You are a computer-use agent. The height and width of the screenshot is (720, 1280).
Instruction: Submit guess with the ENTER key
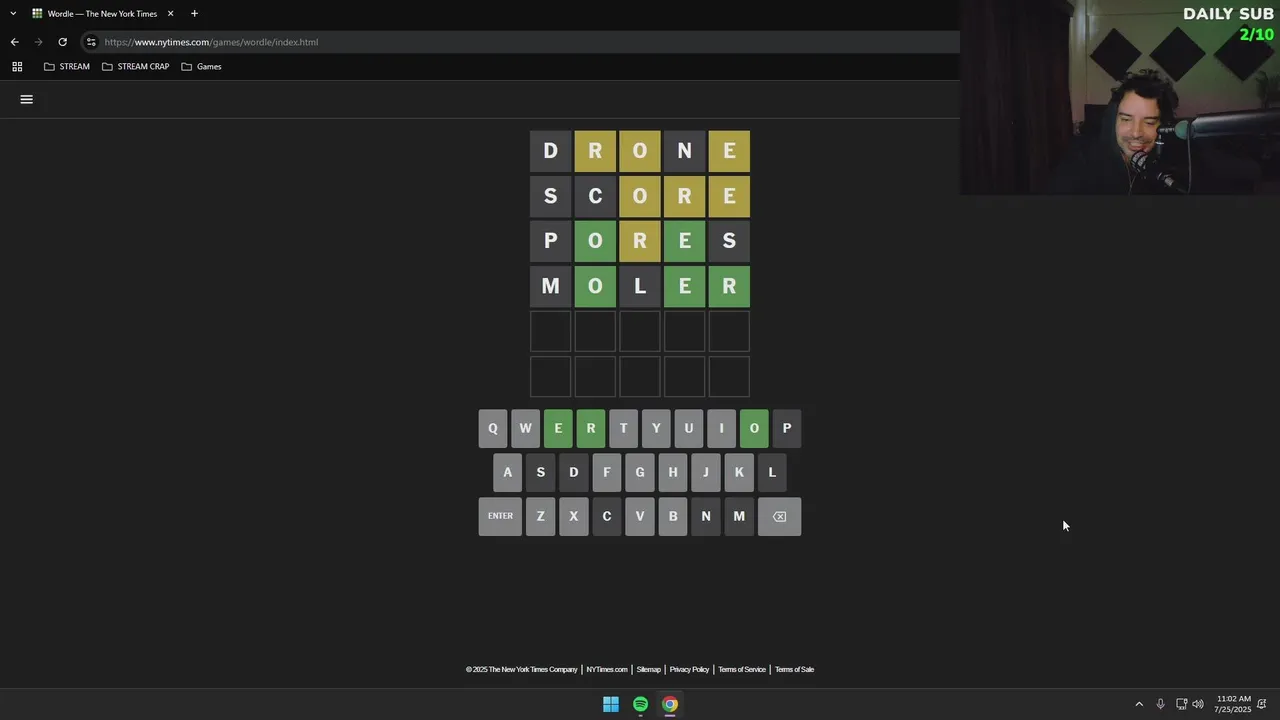tap(500, 516)
